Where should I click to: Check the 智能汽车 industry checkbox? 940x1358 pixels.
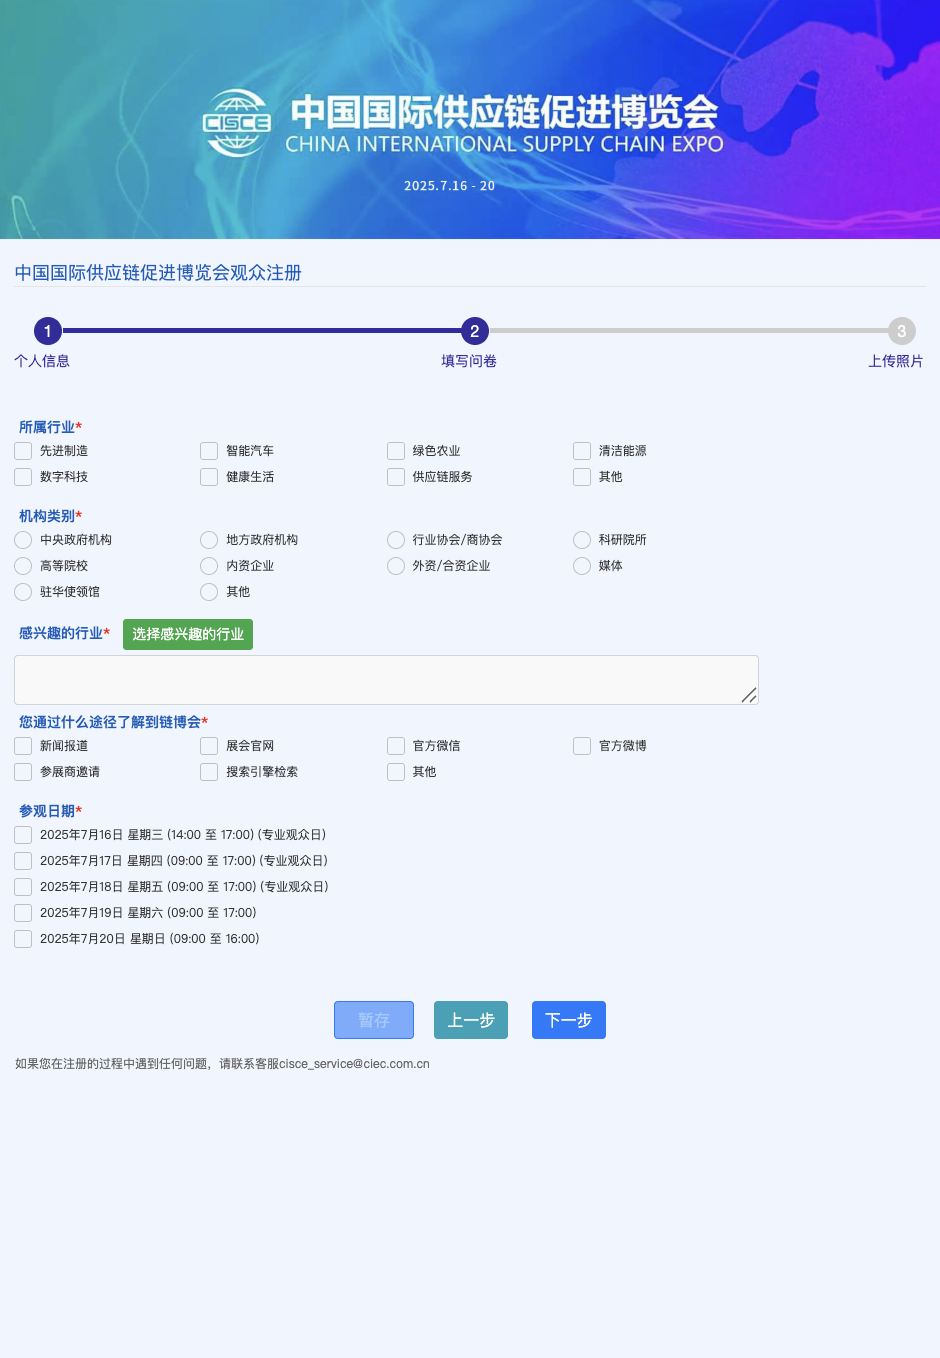209,451
